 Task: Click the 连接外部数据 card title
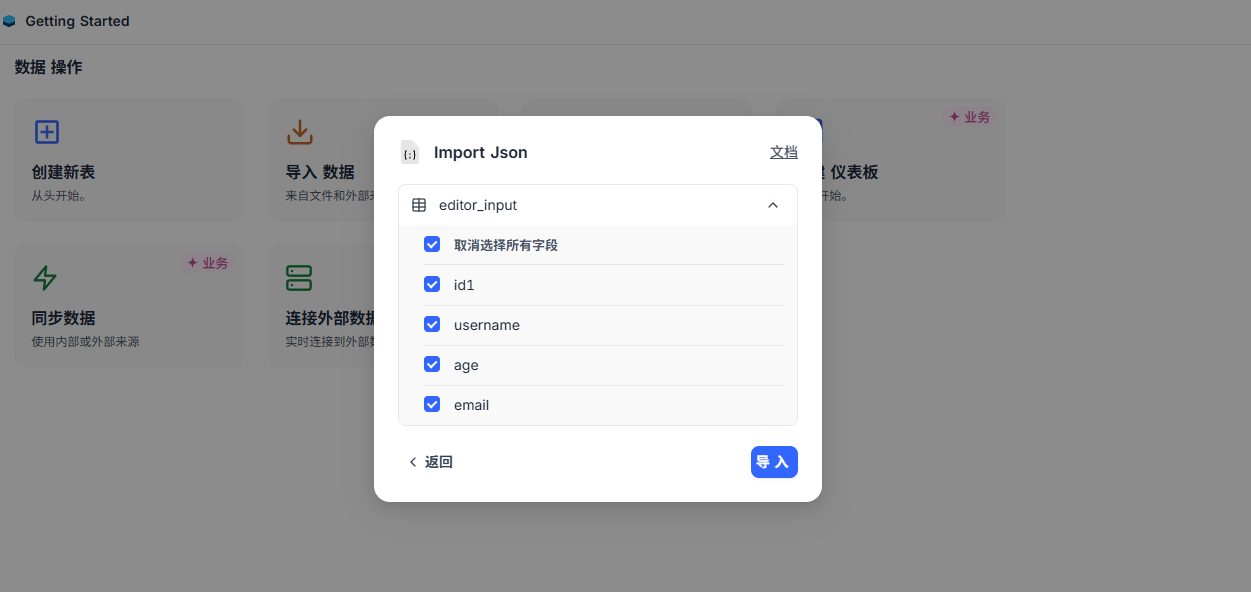(x=331, y=318)
